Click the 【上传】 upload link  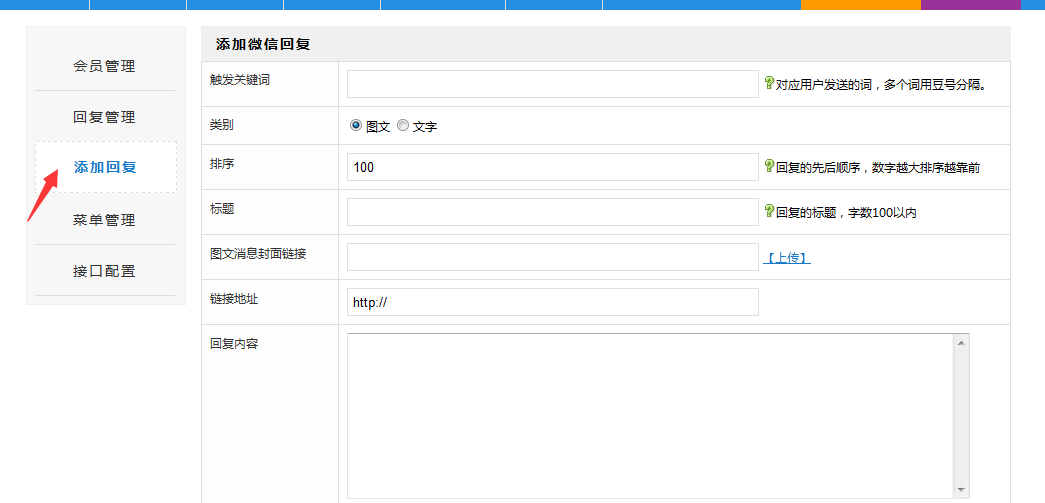click(787, 258)
